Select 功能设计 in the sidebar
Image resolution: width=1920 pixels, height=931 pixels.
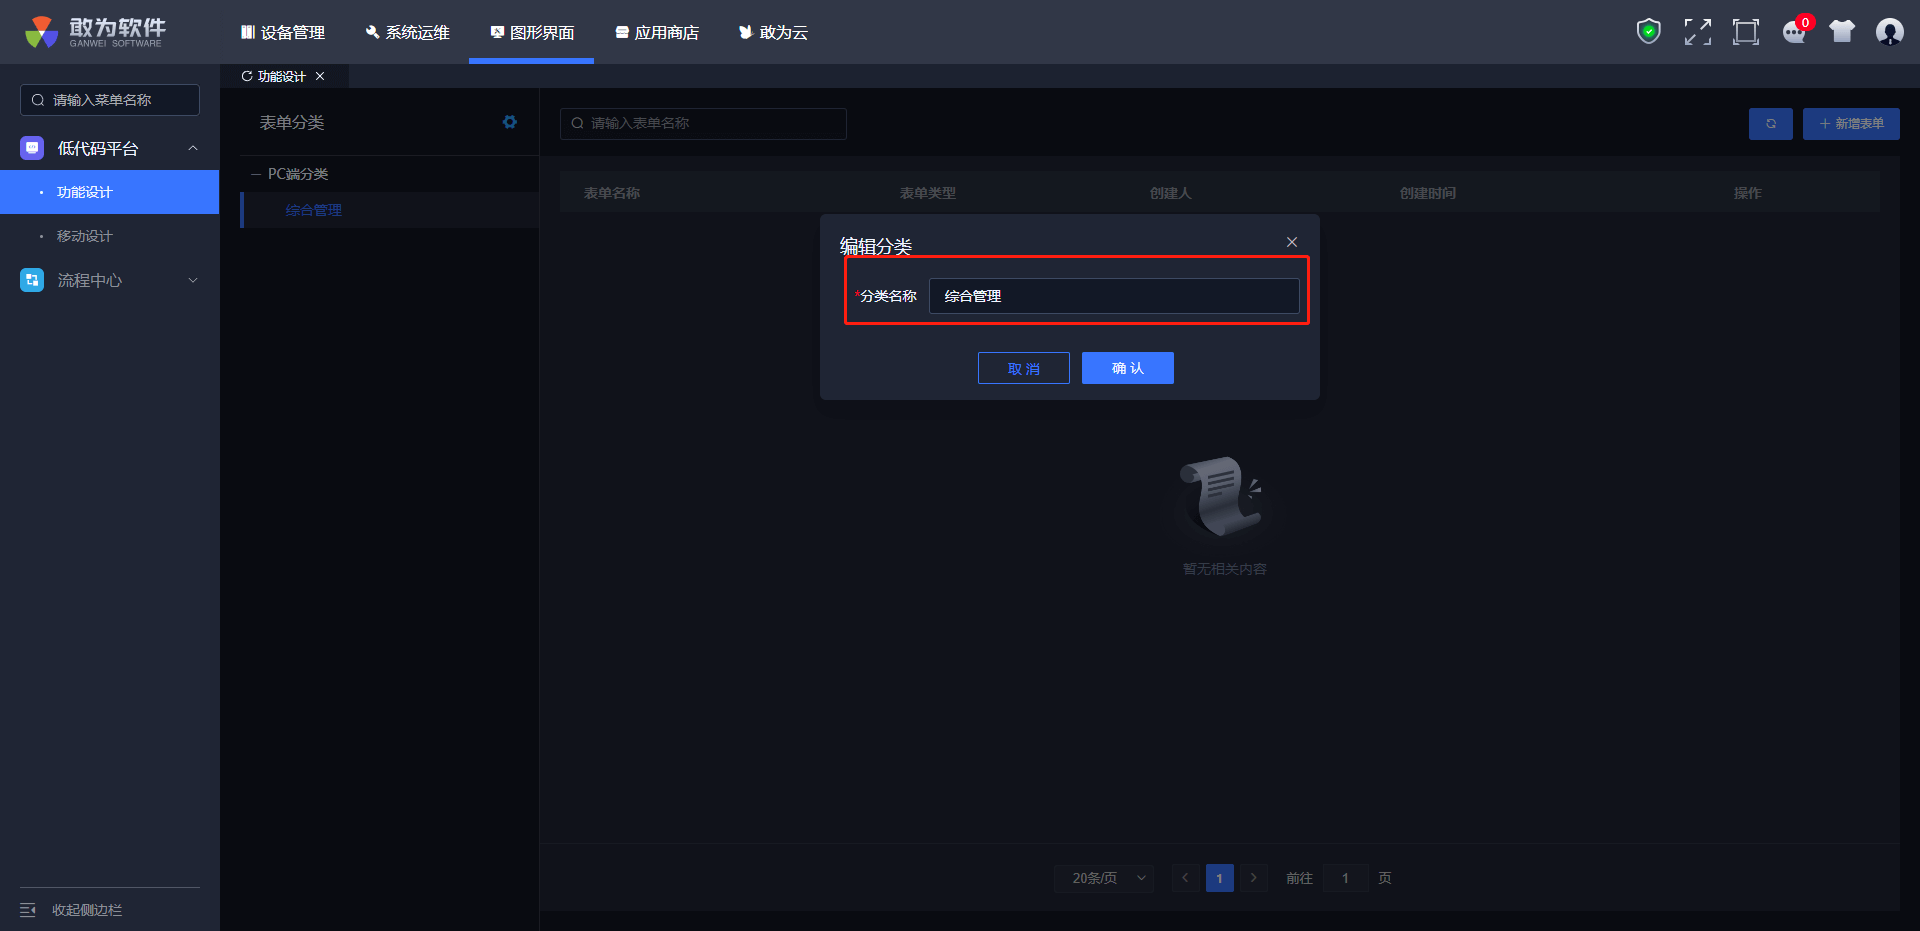point(110,192)
